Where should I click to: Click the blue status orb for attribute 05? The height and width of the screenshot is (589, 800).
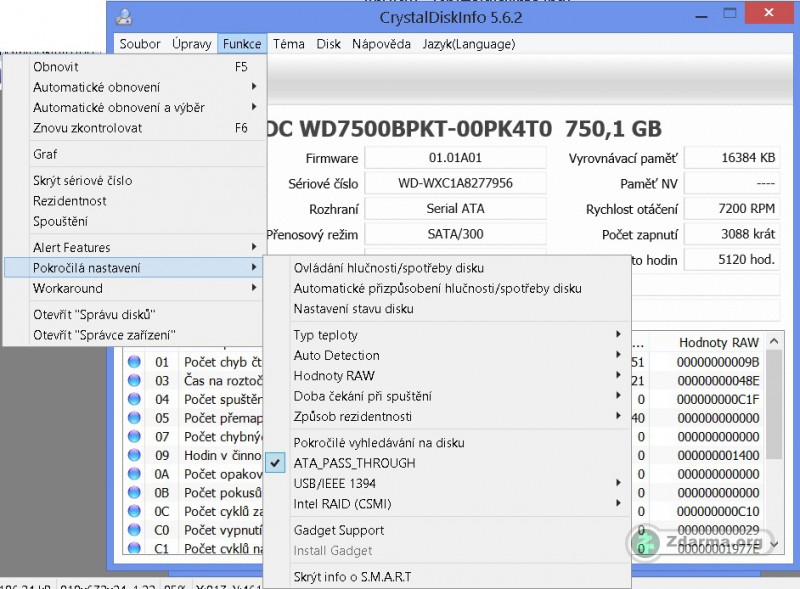pyautogui.click(x=134, y=418)
